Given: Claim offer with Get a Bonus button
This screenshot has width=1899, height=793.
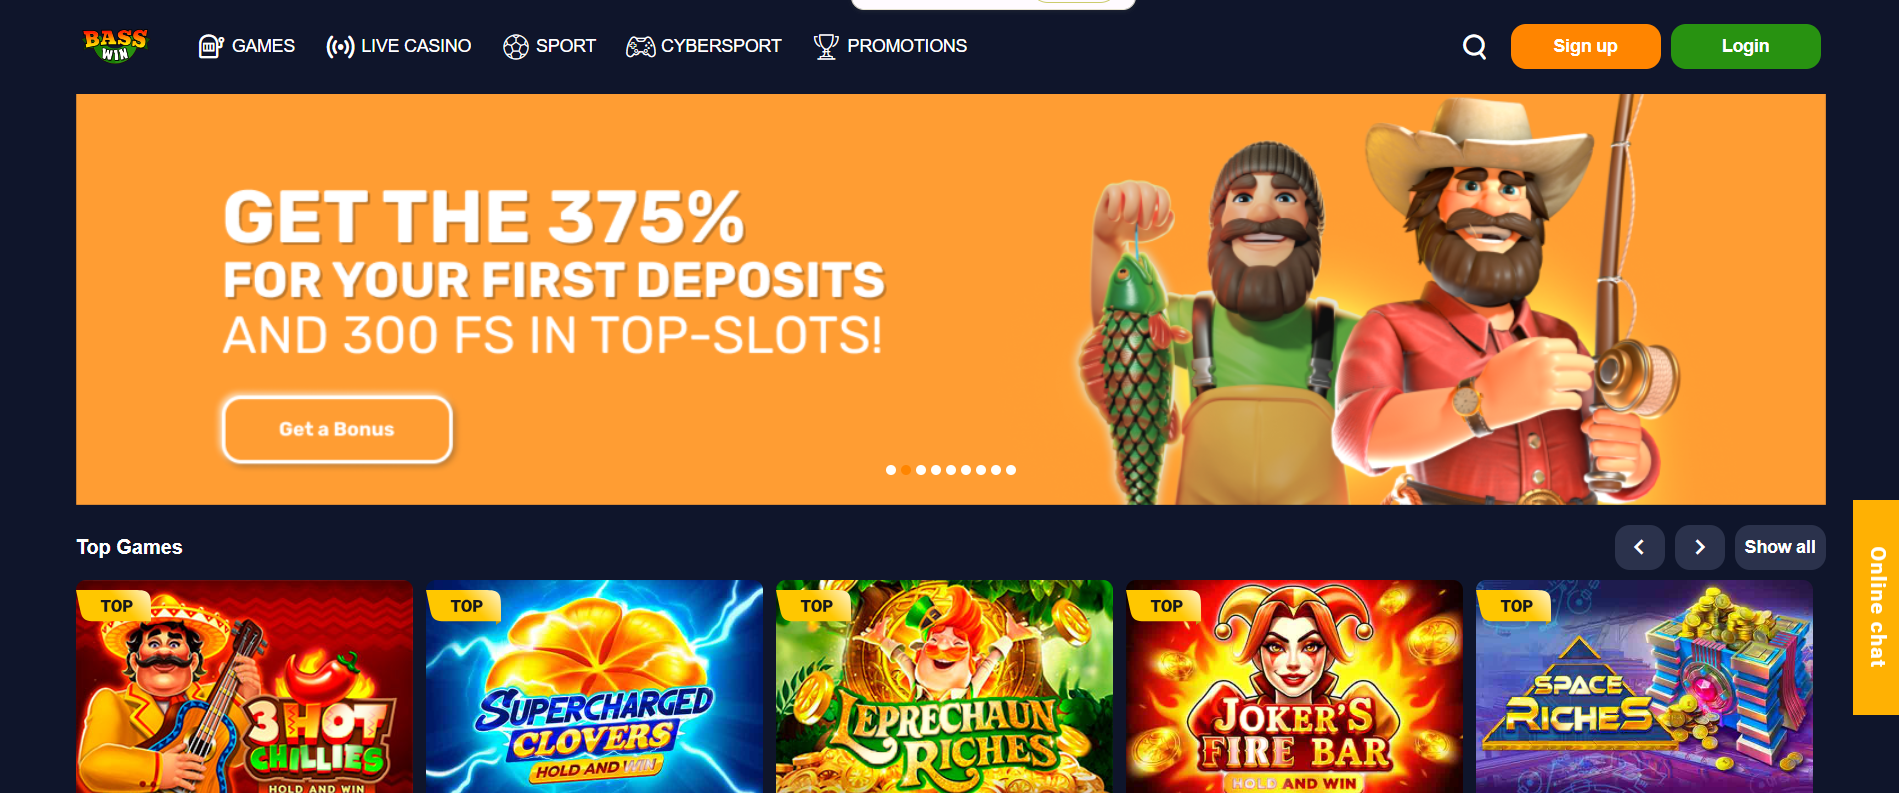Looking at the screenshot, I should pyautogui.click(x=337, y=430).
